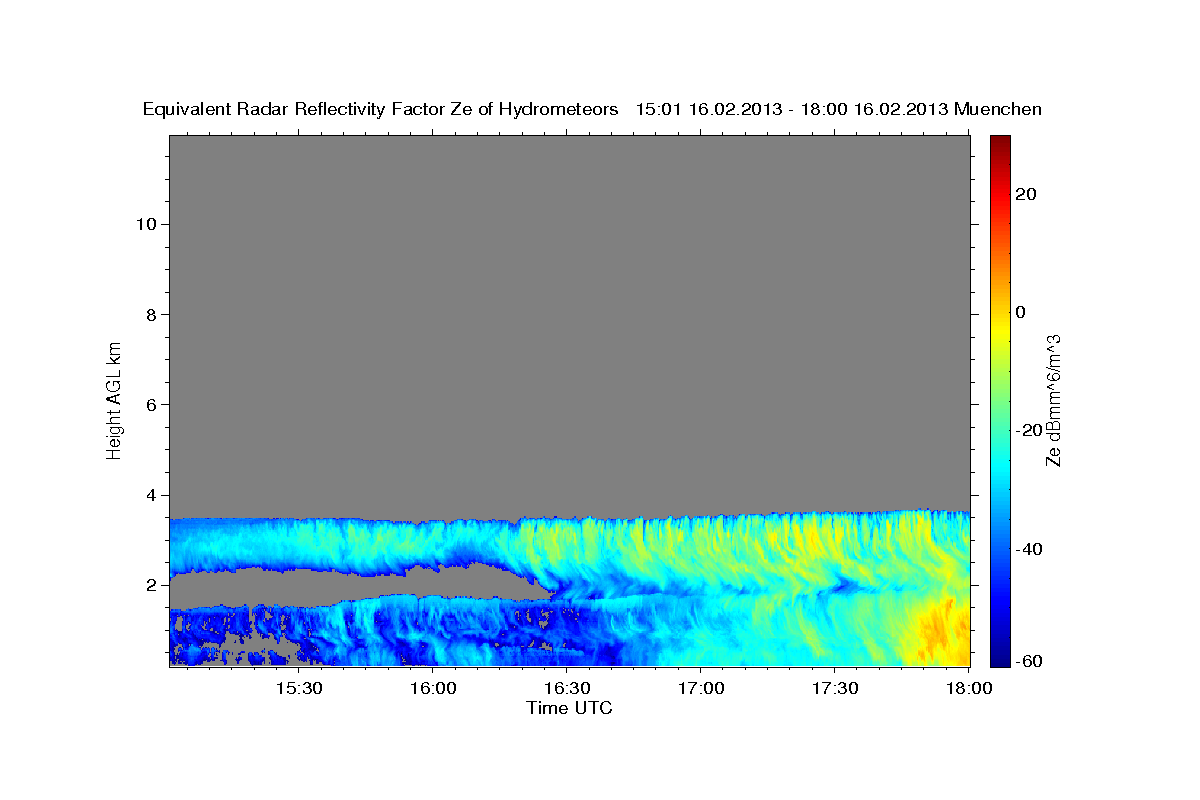Click the colorbar value '20'
Screen dimensions: 1200x800
pos(1028,194)
